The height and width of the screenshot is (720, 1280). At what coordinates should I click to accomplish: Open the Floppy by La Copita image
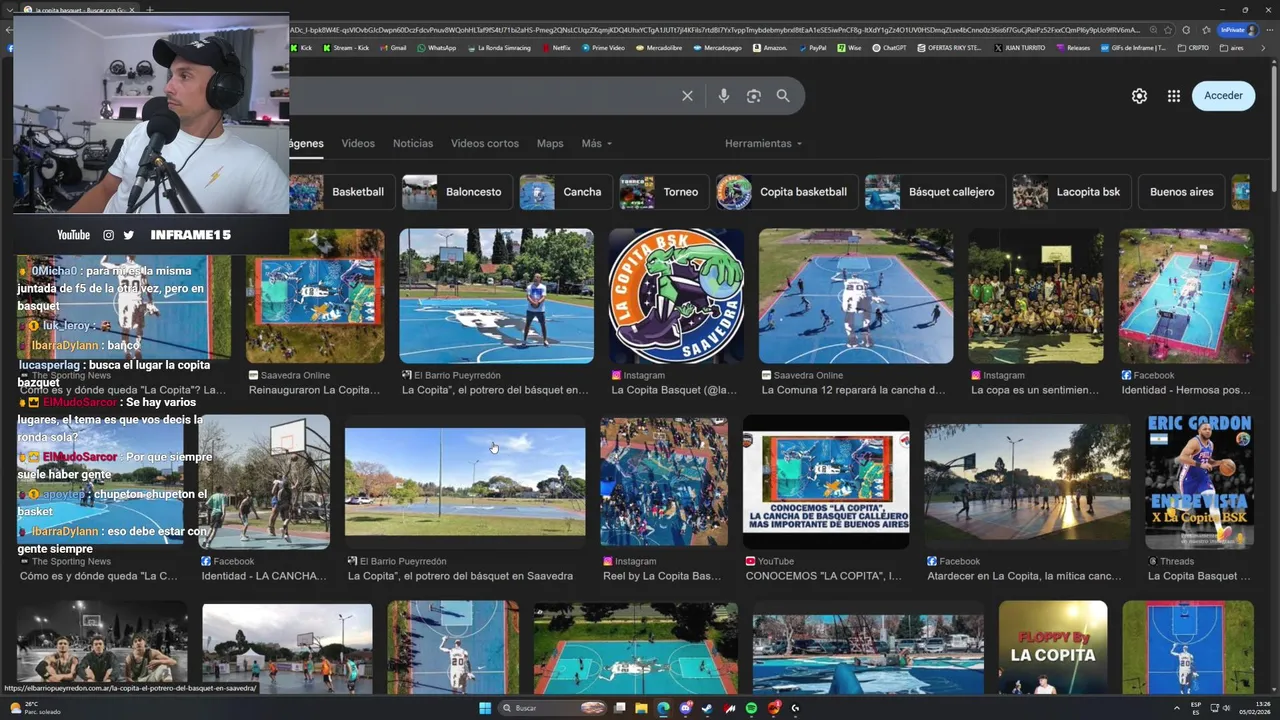pos(1053,647)
